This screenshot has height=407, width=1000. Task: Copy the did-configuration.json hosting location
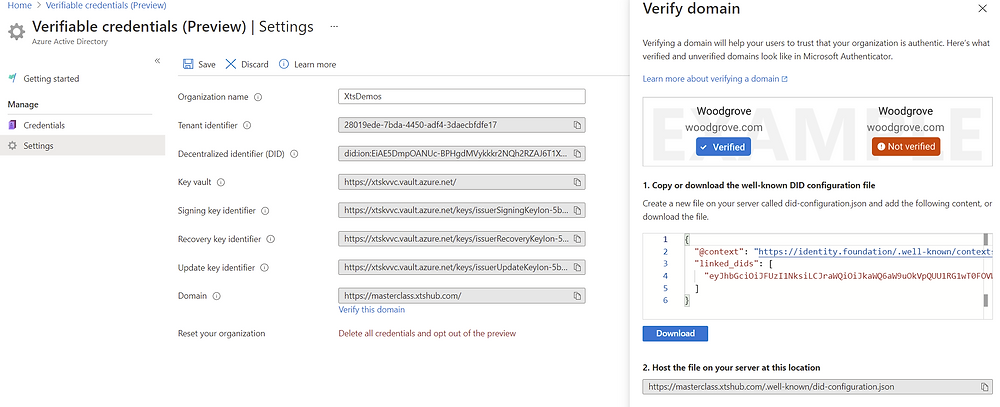(x=985, y=387)
